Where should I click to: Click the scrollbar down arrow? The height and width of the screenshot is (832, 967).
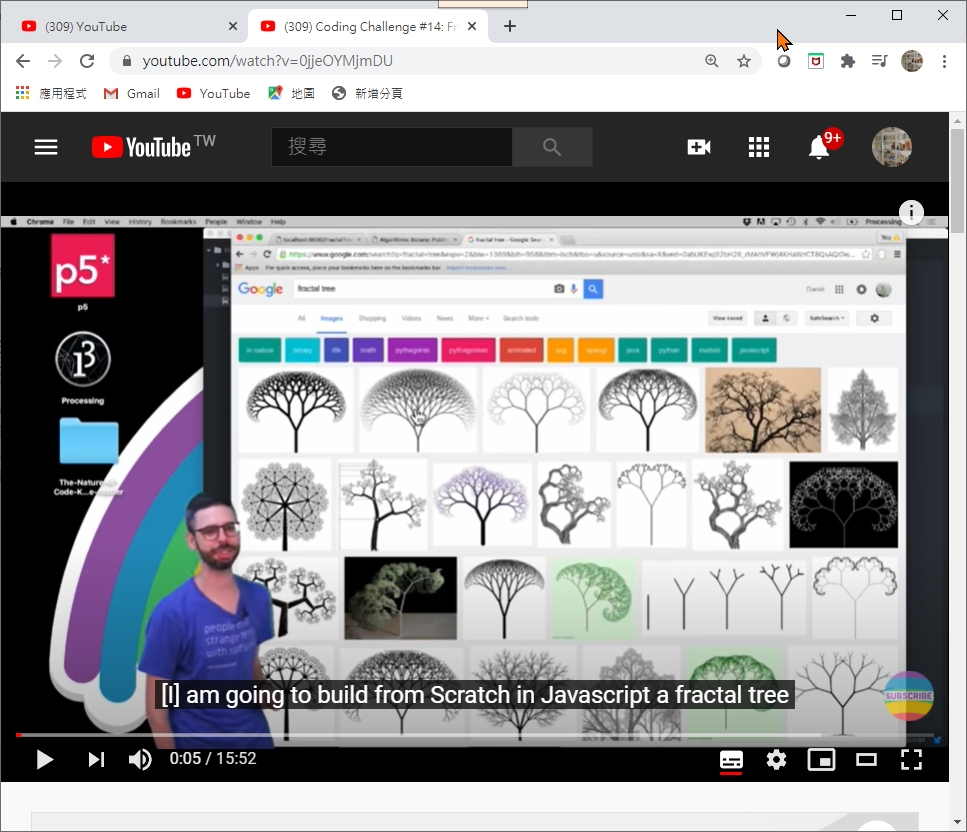[x=957, y=822]
